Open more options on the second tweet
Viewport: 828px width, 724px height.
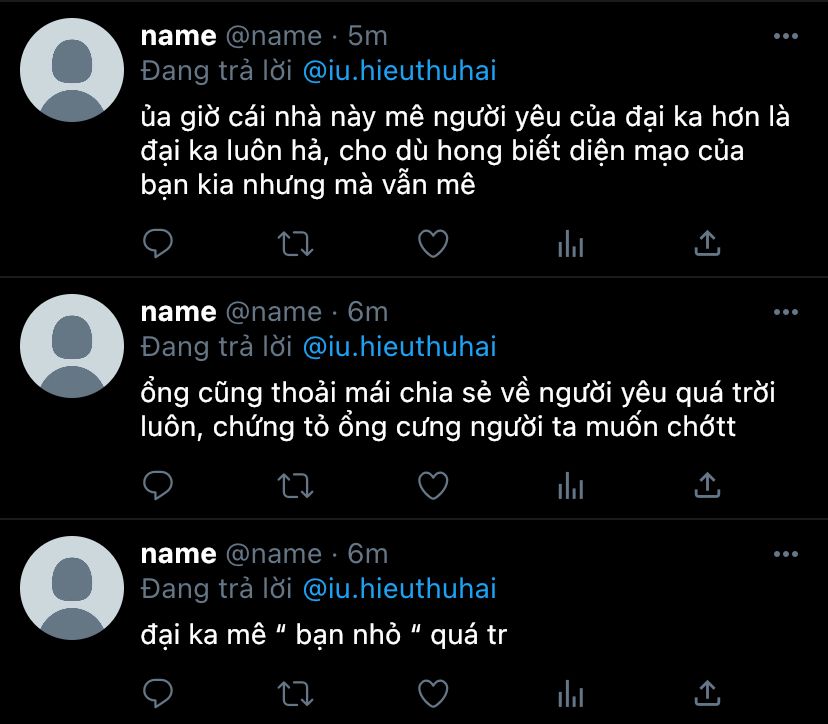tap(785, 312)
